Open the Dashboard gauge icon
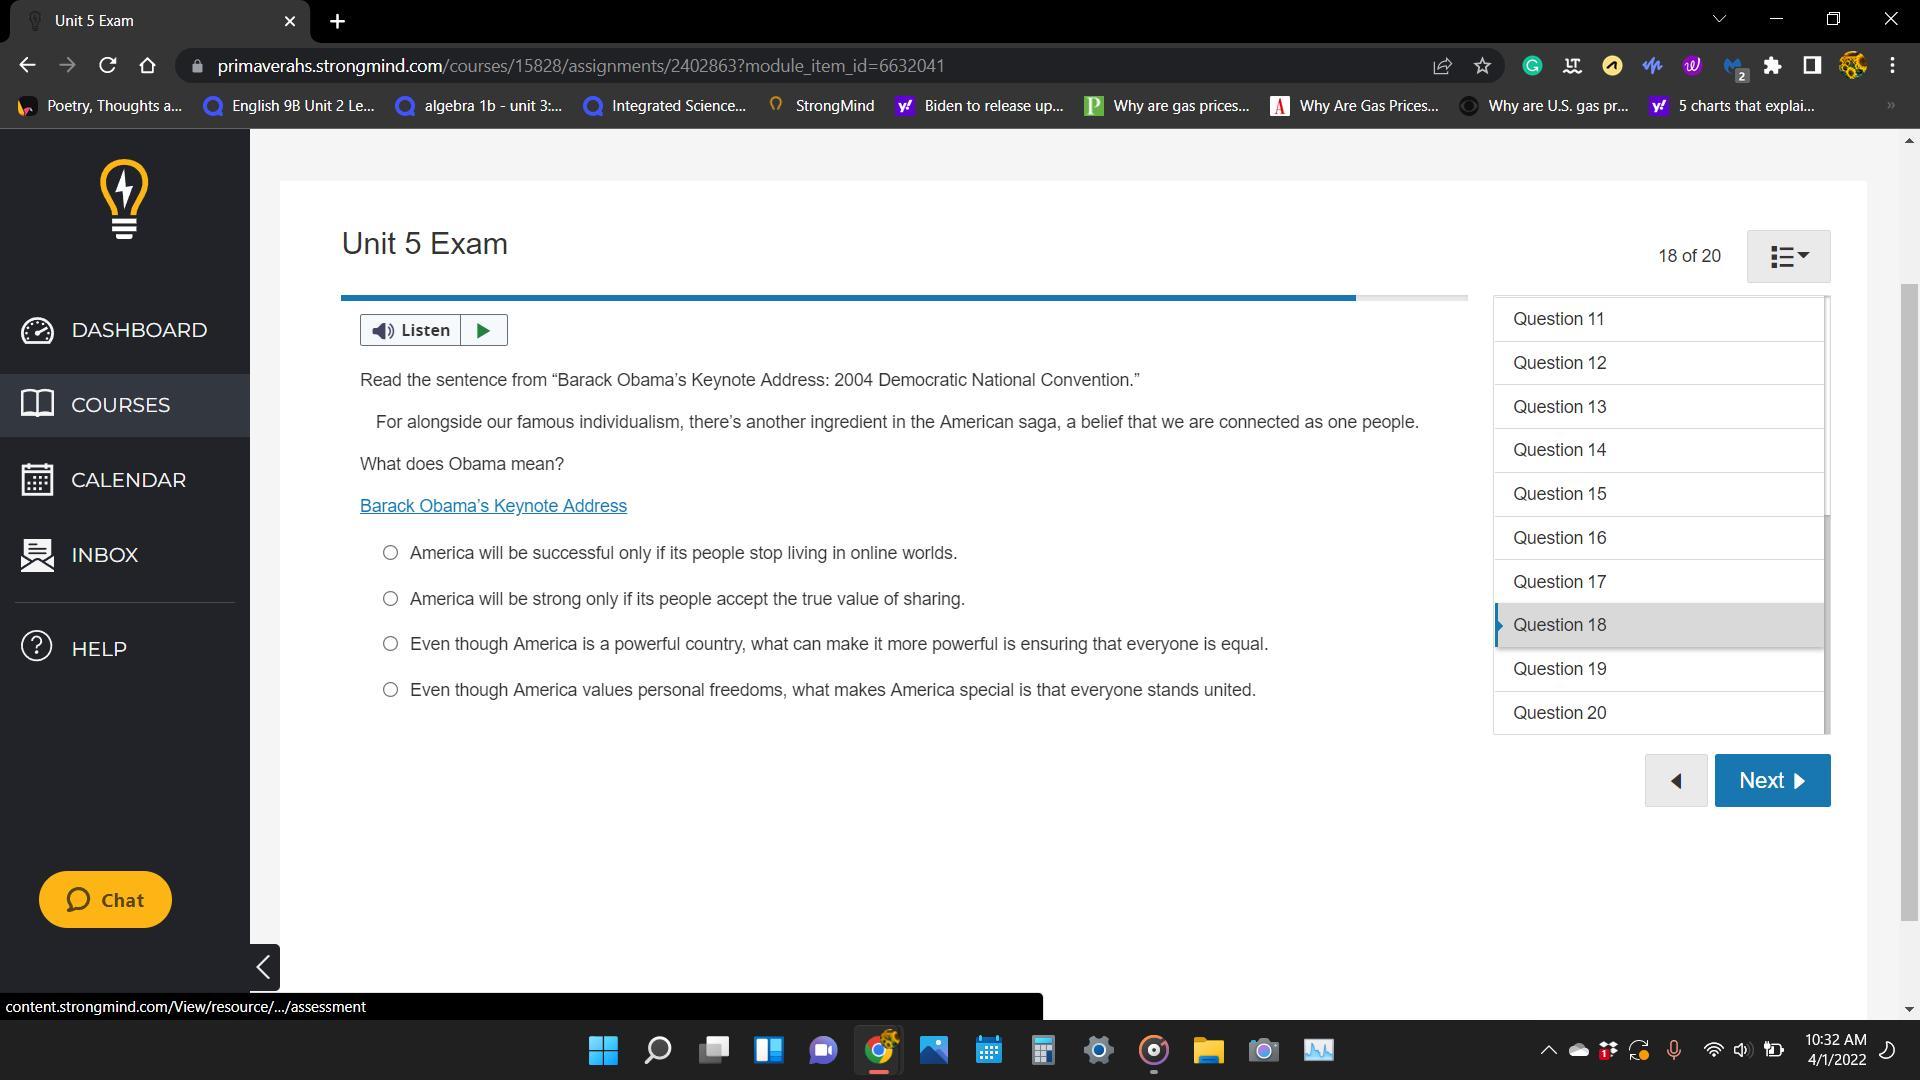 pos(37,331)
